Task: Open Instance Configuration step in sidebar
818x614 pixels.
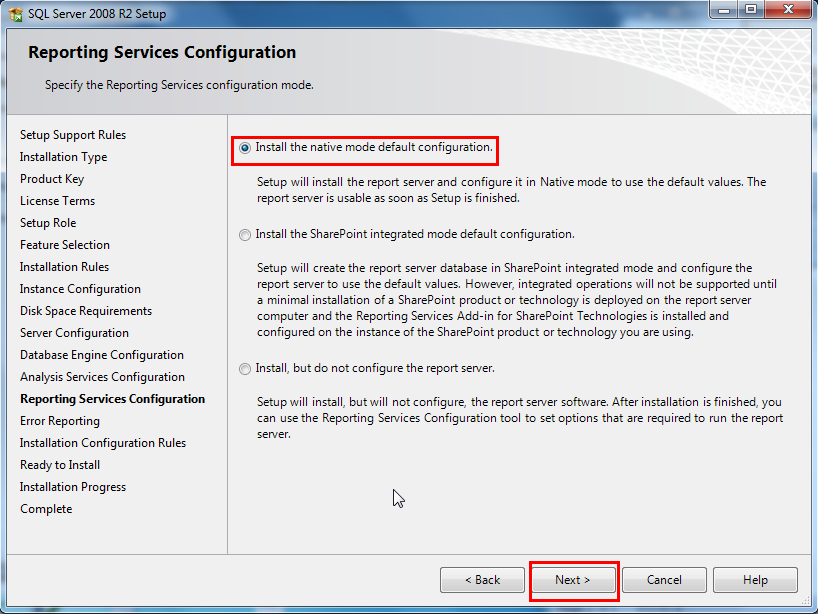Action: click(x=80, y=289)
